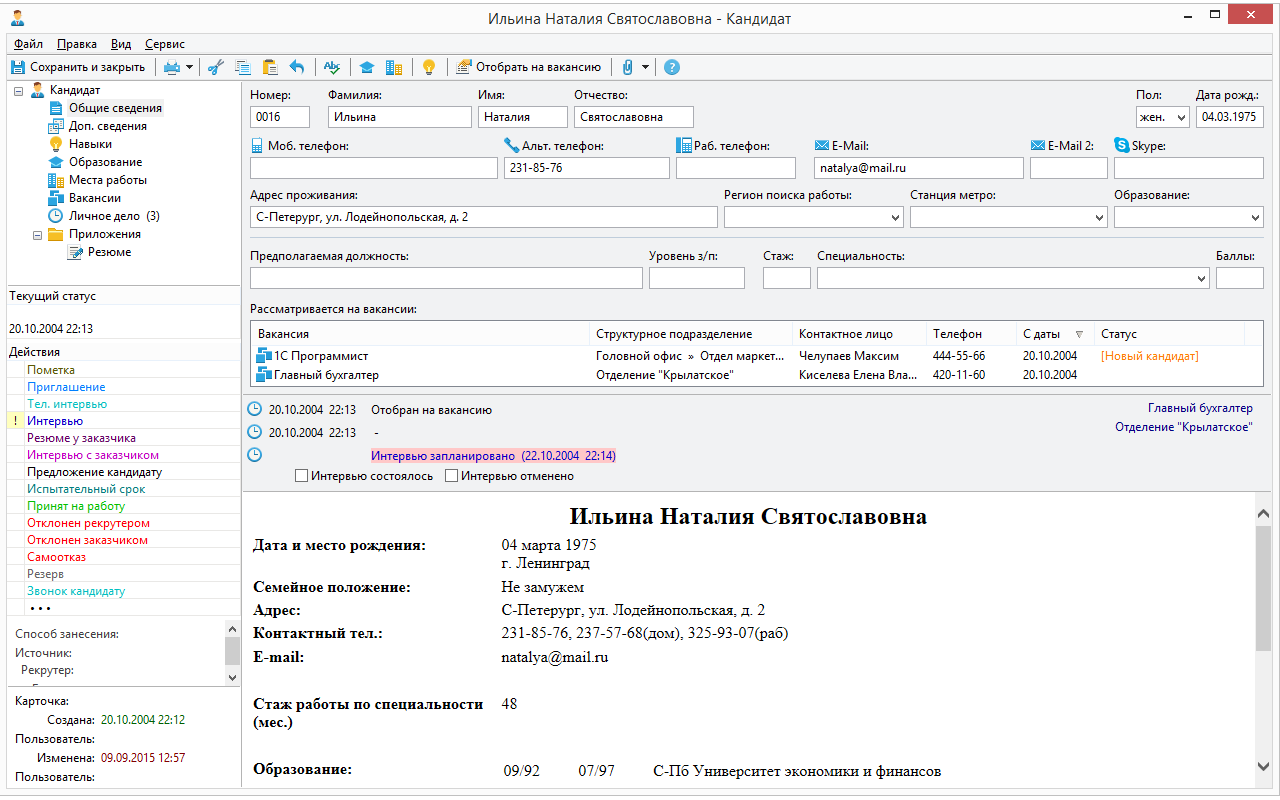Open the 'Образование' combo box

tap(1255, 217)
